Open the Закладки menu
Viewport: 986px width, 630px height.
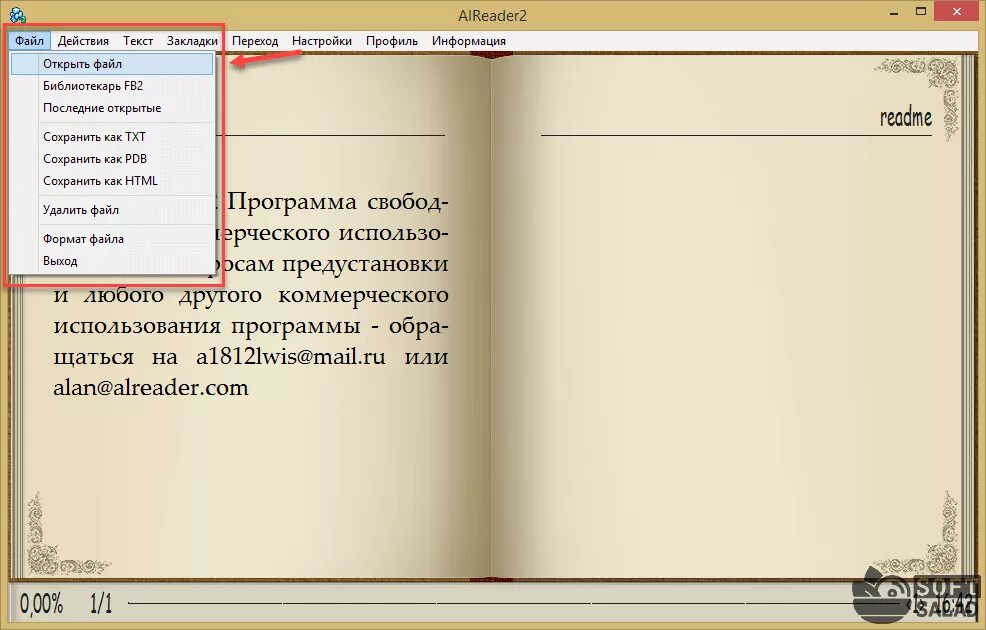point(192,41)
